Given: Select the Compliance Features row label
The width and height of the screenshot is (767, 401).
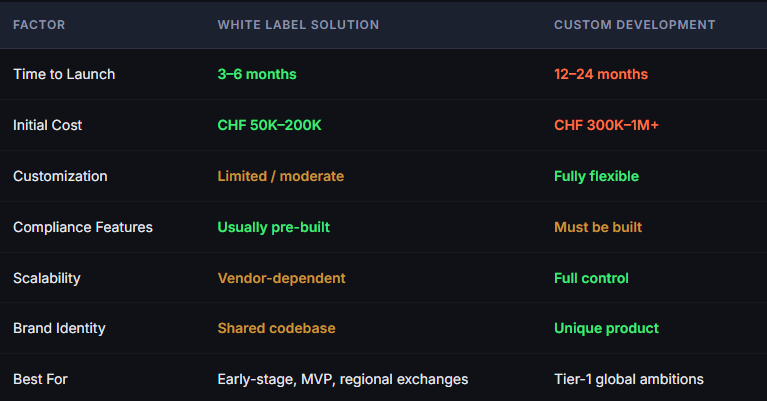Looking at the screenshot, I should [x=83, y=227].
